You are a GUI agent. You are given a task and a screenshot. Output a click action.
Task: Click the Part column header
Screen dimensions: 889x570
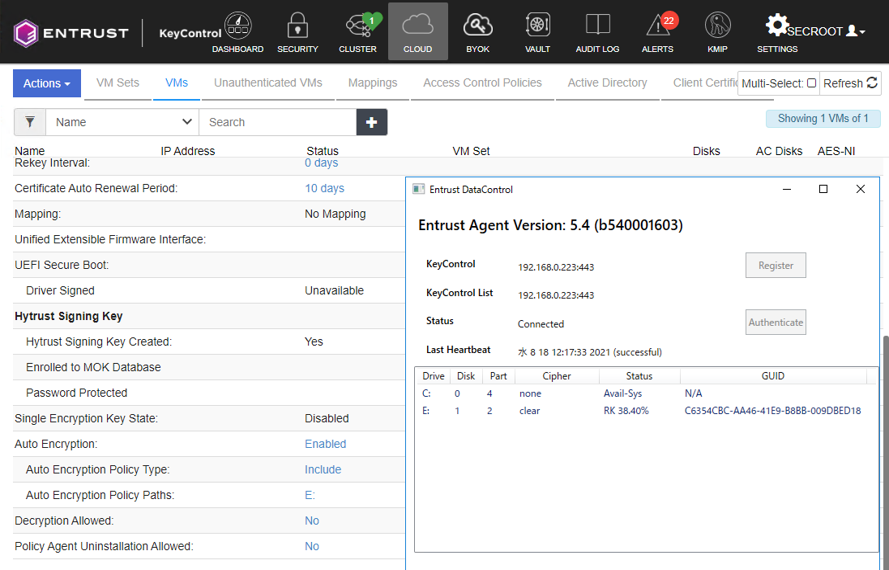click(x=498, y=376)
